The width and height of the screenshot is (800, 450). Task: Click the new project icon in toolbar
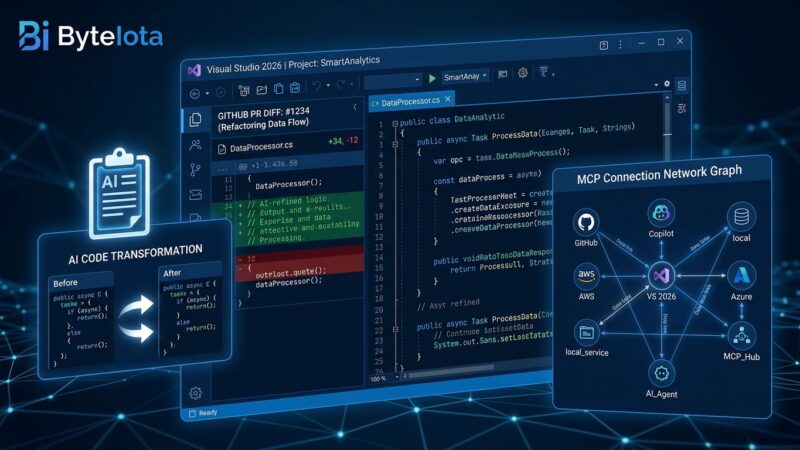coord(244,91)
